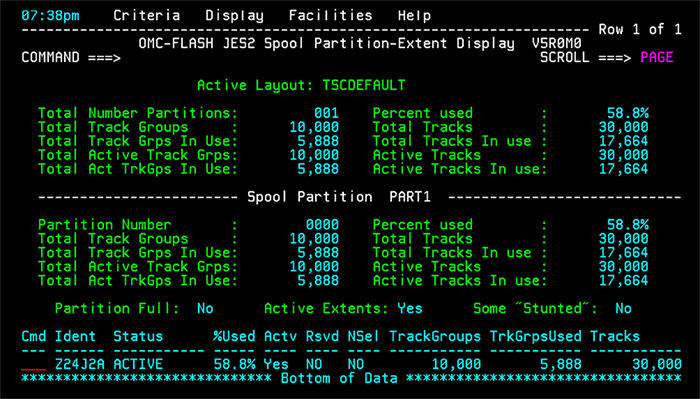Click the Rsvd NO value in Z24J2A row
700x399 pixels.
(314, 365)
